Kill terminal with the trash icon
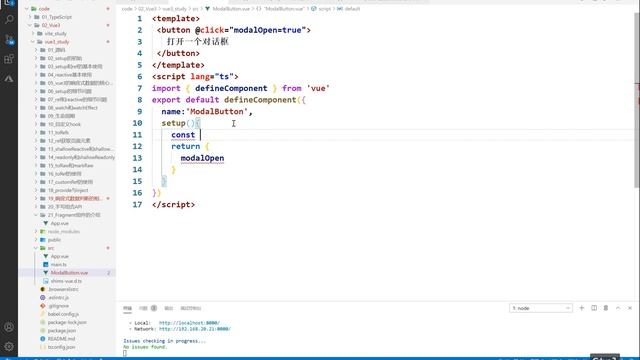Screen dimensions: 640x360 [606, 308]
